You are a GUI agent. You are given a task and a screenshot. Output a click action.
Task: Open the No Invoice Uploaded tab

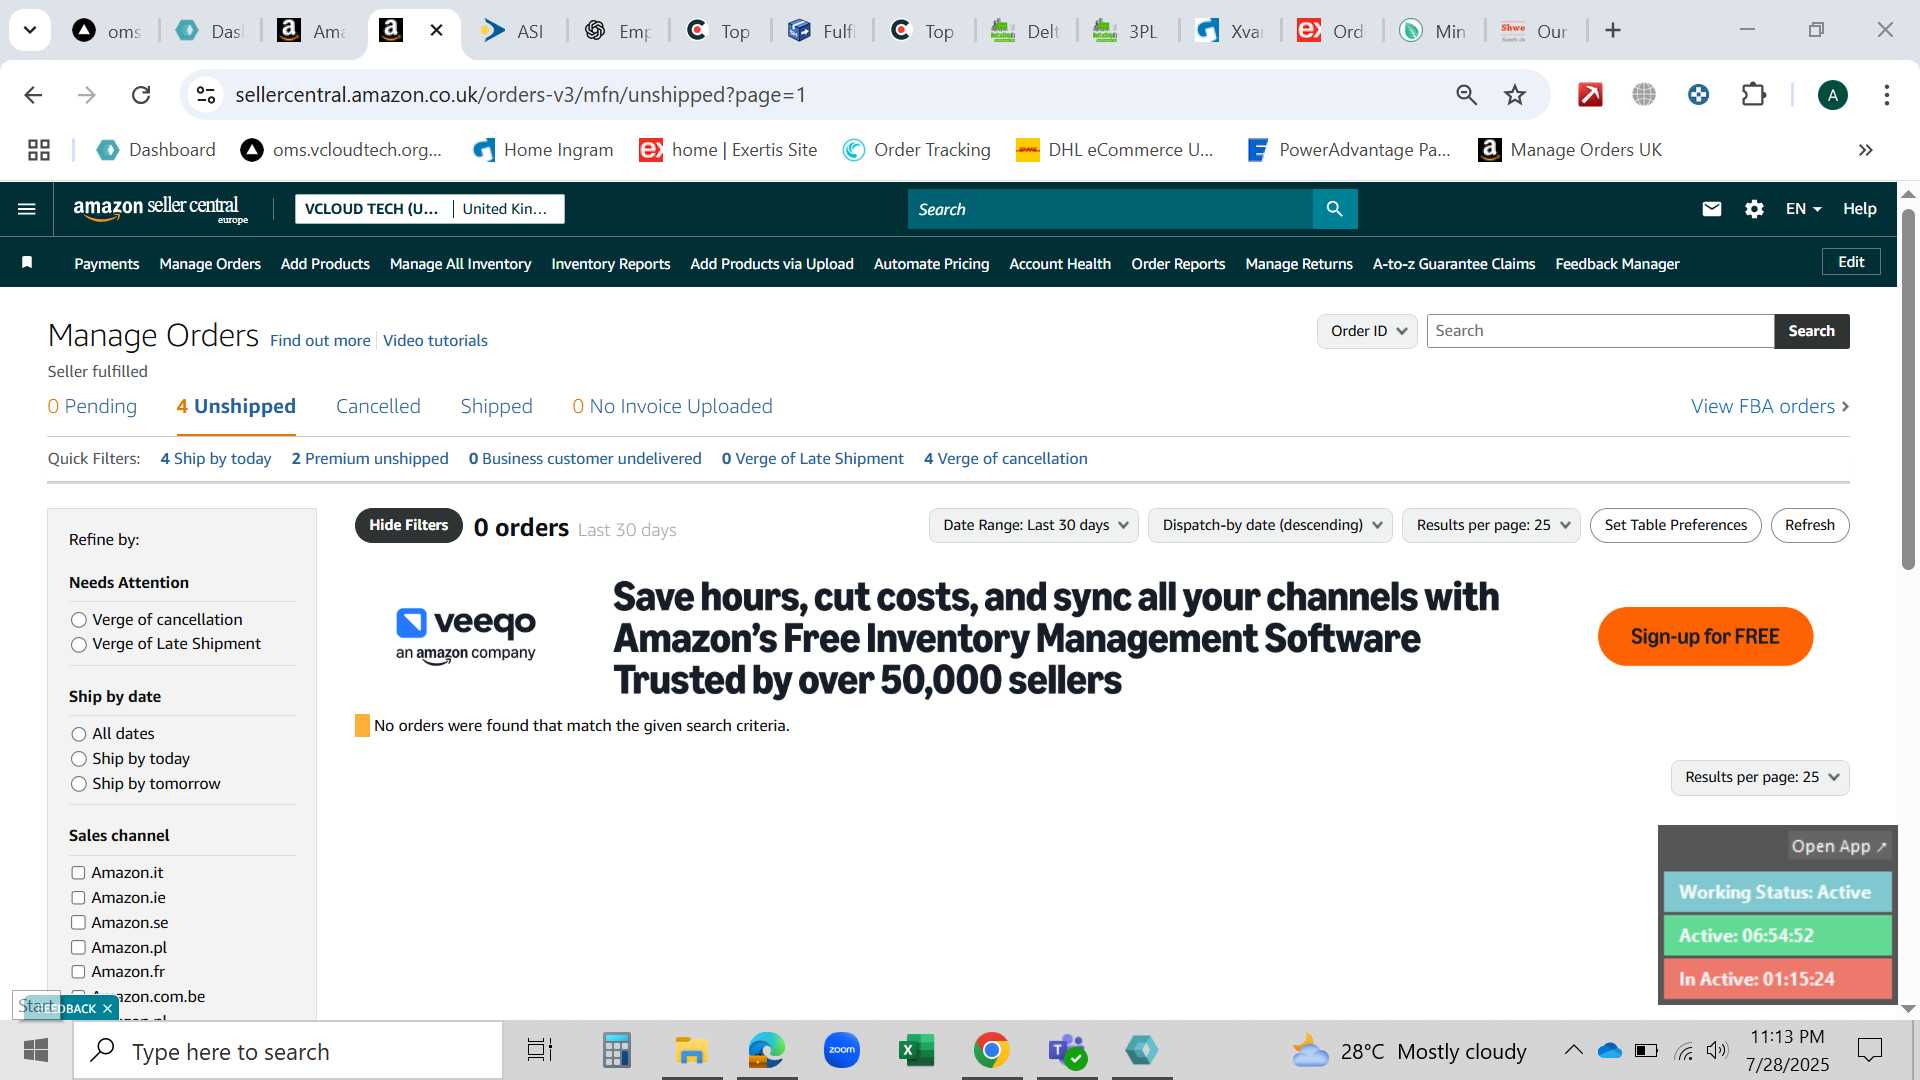672,406
